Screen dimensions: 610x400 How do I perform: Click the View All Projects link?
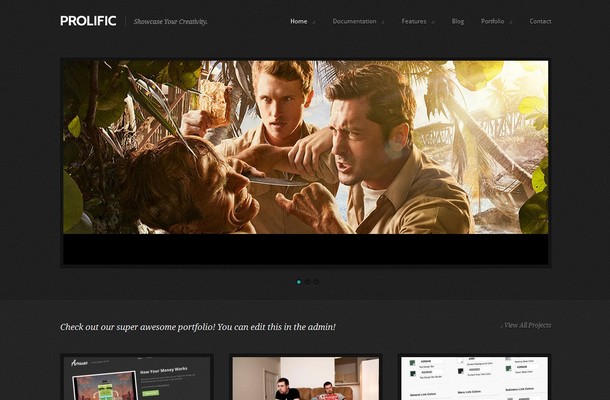pyautogui.click(x=527, y=325)
